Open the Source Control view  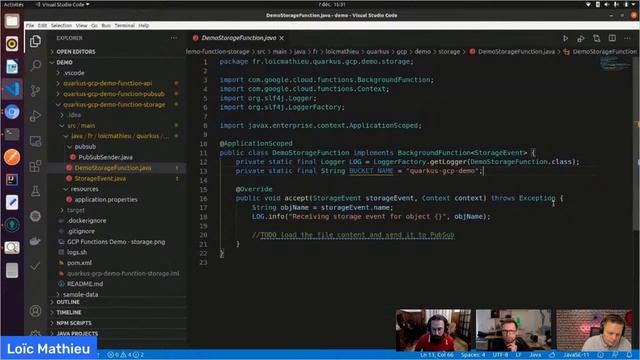[x=36, y=90]
